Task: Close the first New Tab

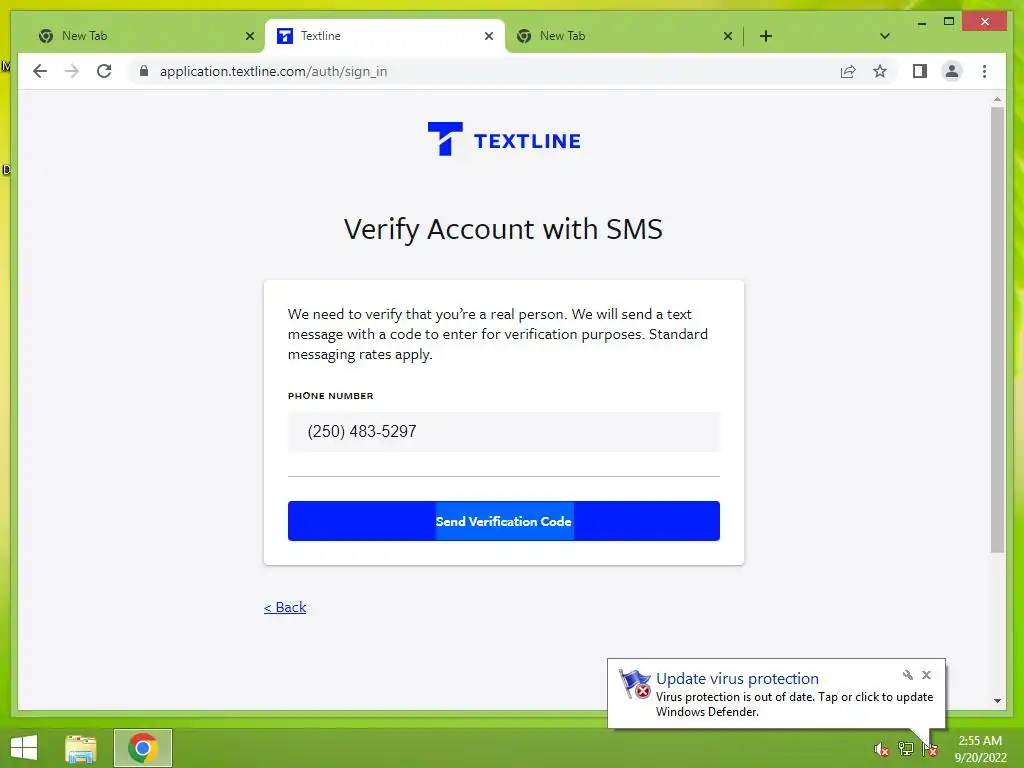Action: click(x=249, y=36)
